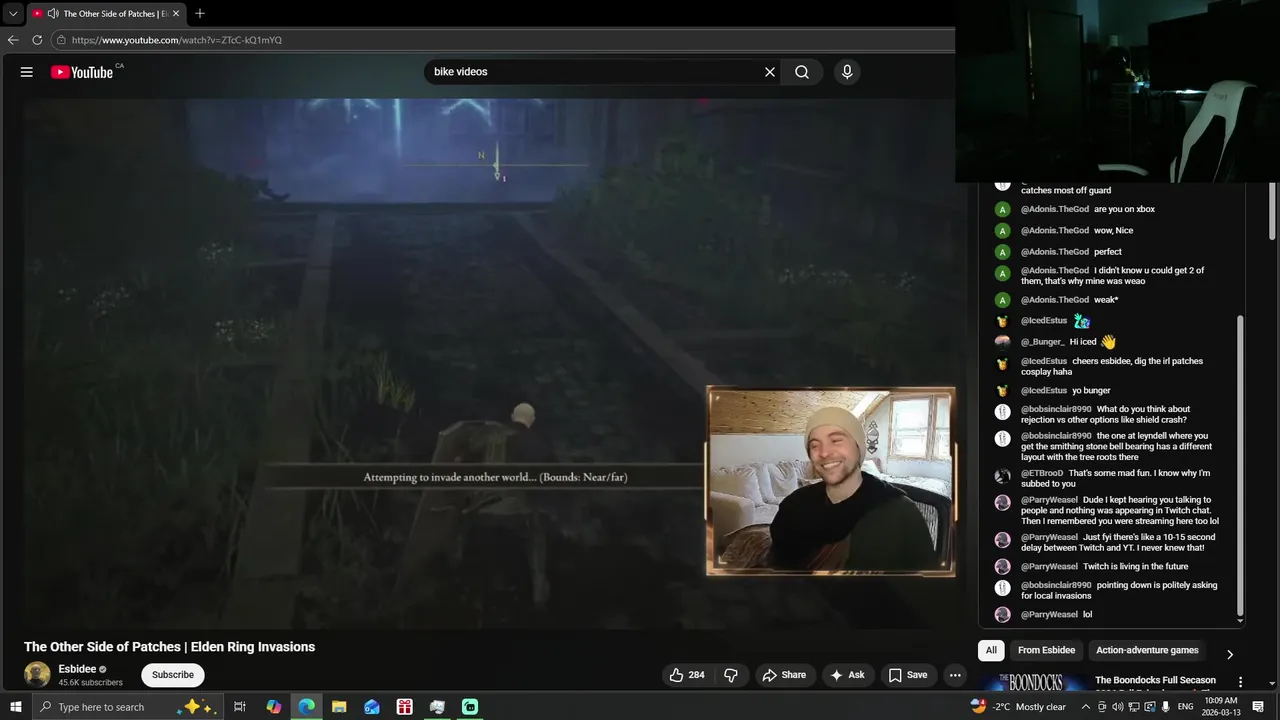This screenshot has height=720, width=1280.
Task: Select the 'All' filter chip
Action: [991, 650]
